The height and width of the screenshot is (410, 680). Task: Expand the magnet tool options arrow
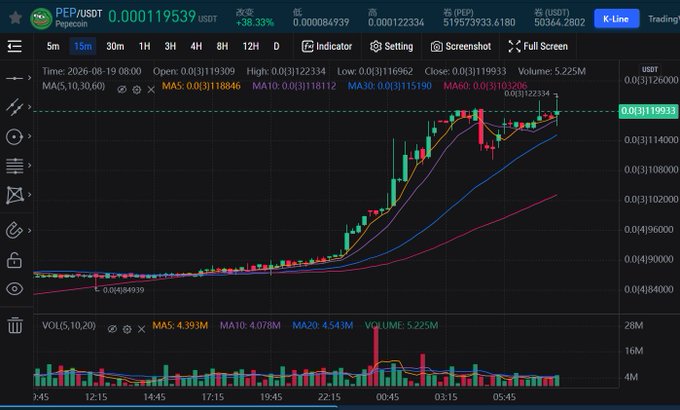point(29,230)
